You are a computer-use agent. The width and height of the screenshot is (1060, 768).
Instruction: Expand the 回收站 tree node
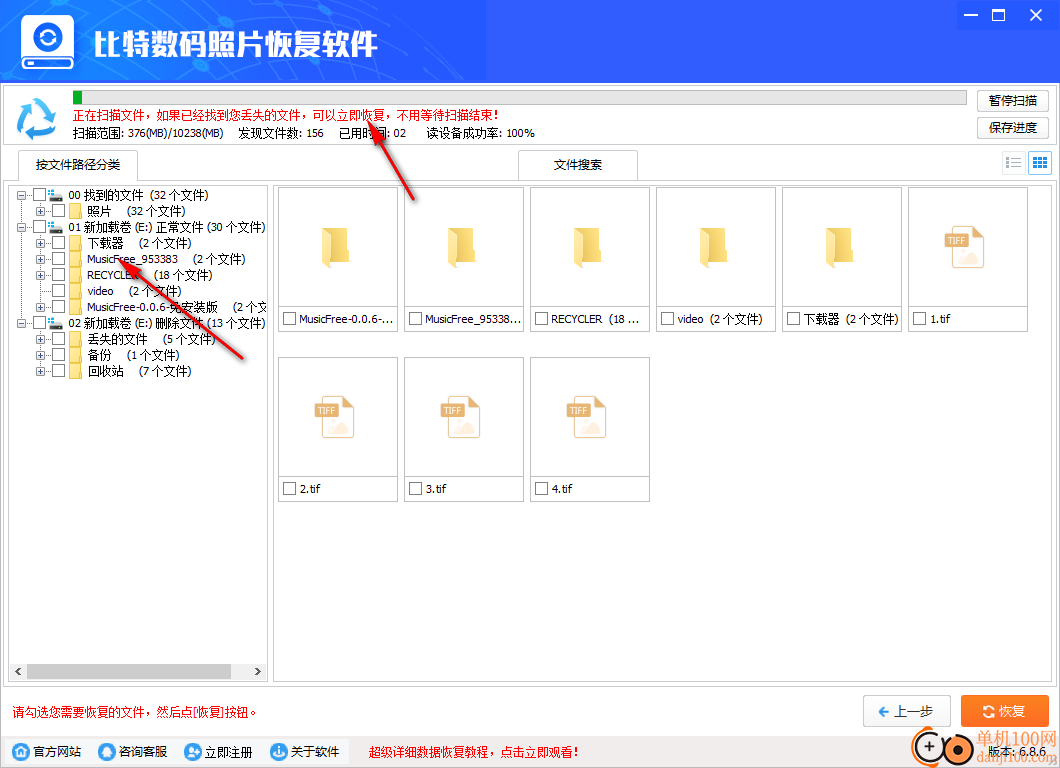[41, 371]
